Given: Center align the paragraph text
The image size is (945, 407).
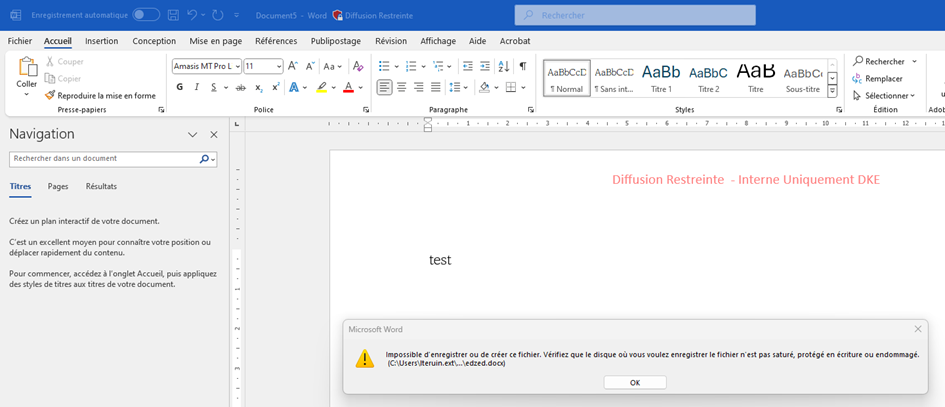Looking at the screenshot, I should [x=402, y=88].
